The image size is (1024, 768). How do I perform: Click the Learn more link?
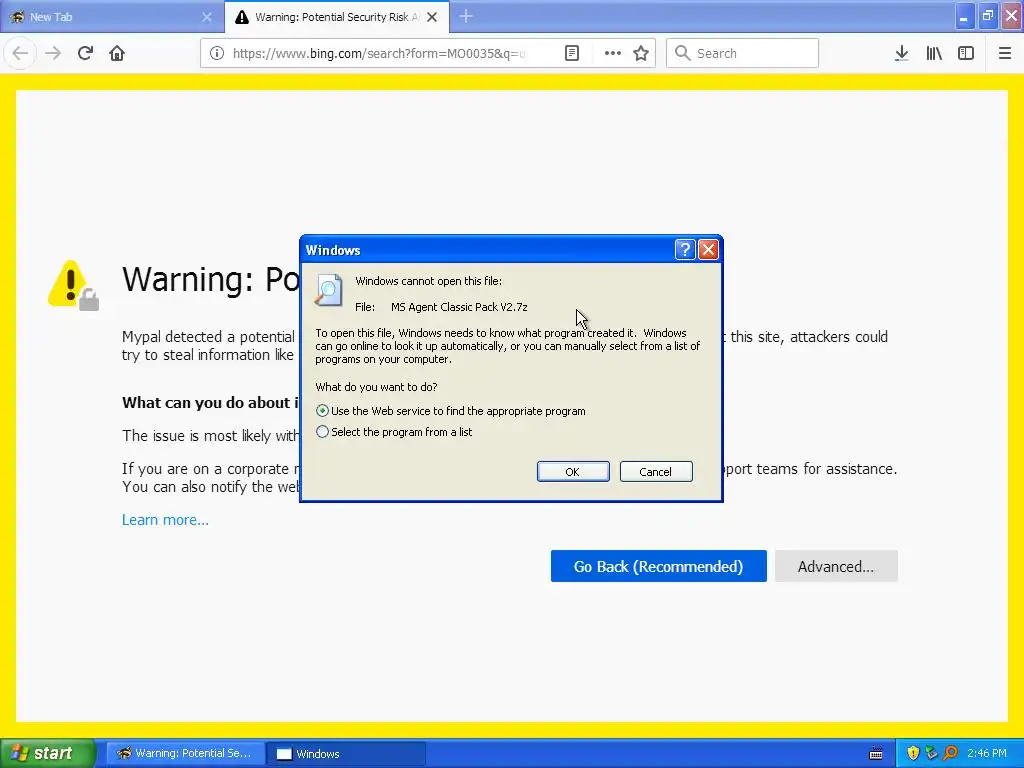click(x=165, y=520)
